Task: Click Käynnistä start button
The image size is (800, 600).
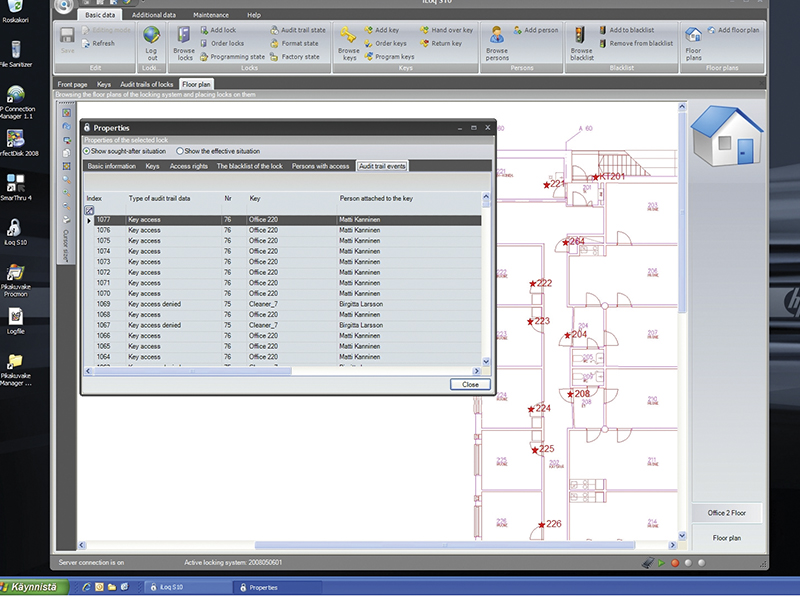Action: [33, 587]
